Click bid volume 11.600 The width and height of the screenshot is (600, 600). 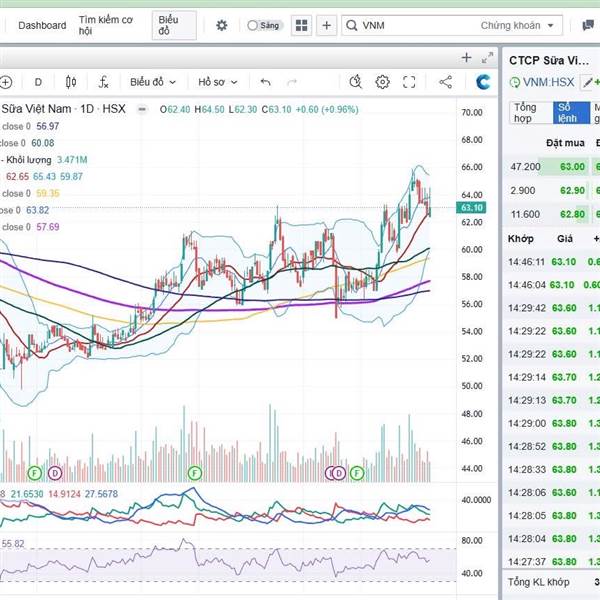point(525,214)
